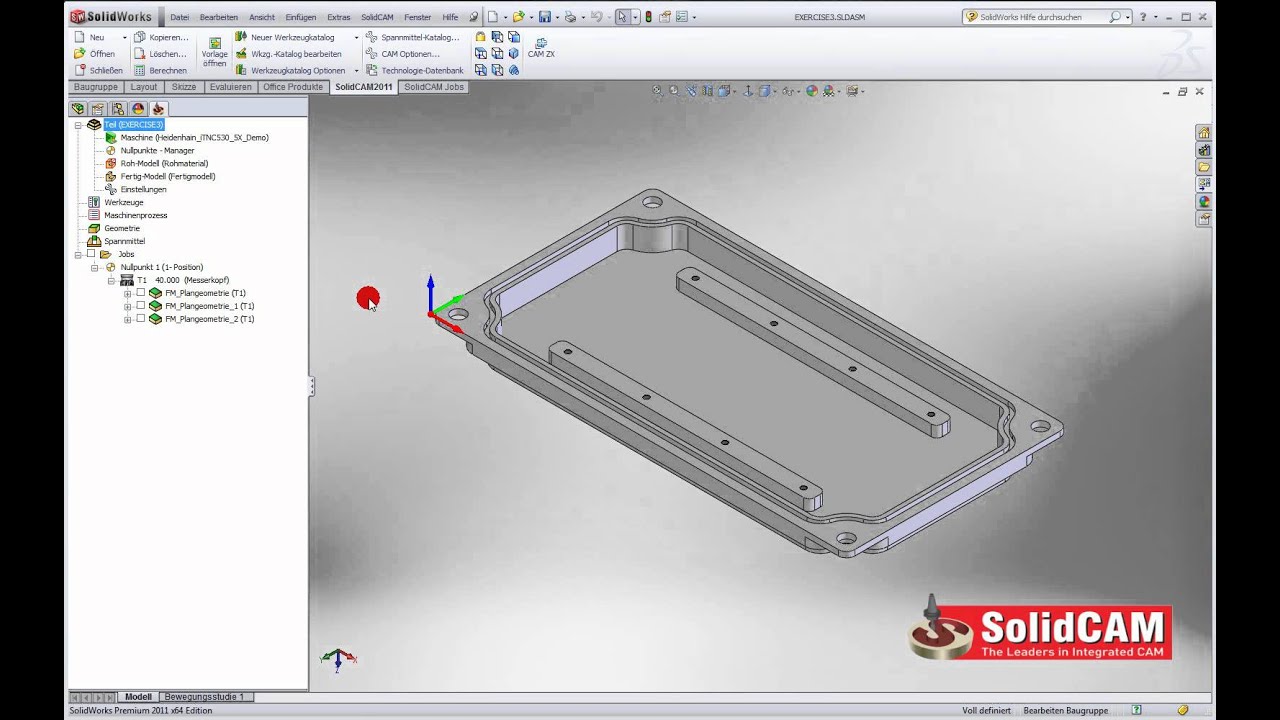Switch to the Skizze tab
This screenshot has width=1280, height=720.
click(x=184, y=87)
